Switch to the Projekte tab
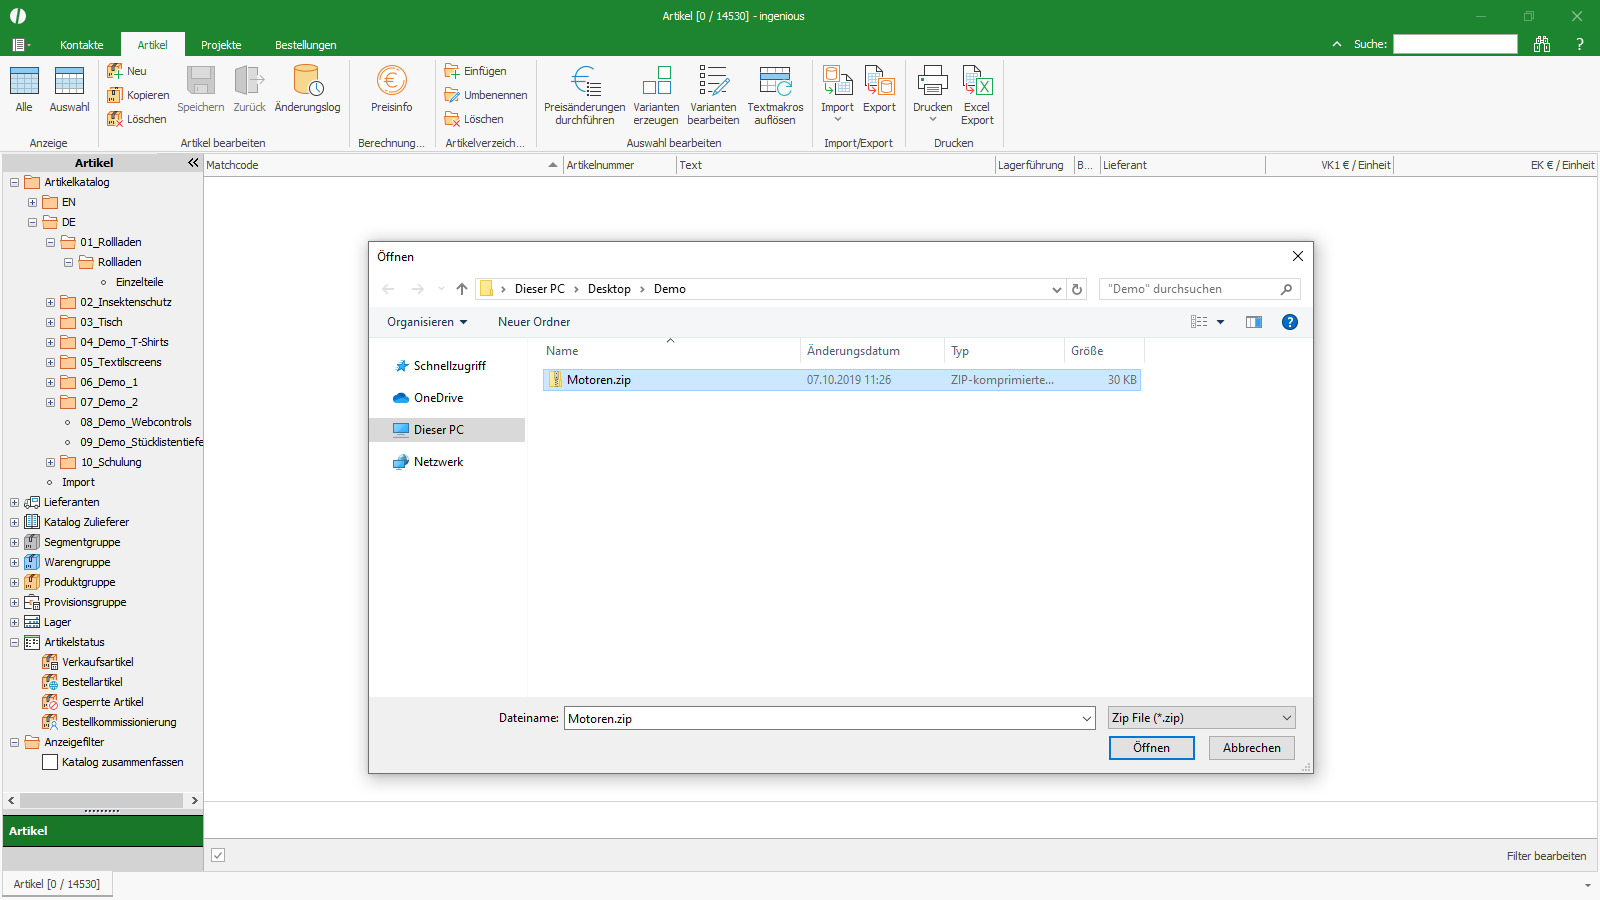1600x900 pixels. click(x=221, y=45)
